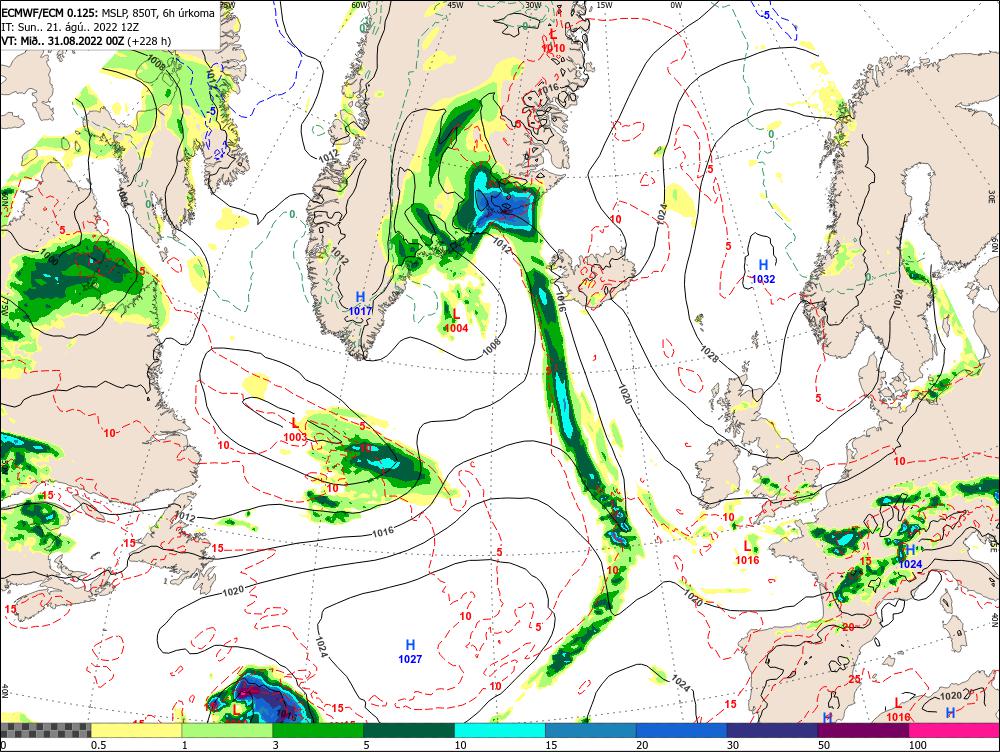The width and height of the screenshot is (1000, 752).
Task: Click the red '1004' low pressure value
Action: click(457, 328)
